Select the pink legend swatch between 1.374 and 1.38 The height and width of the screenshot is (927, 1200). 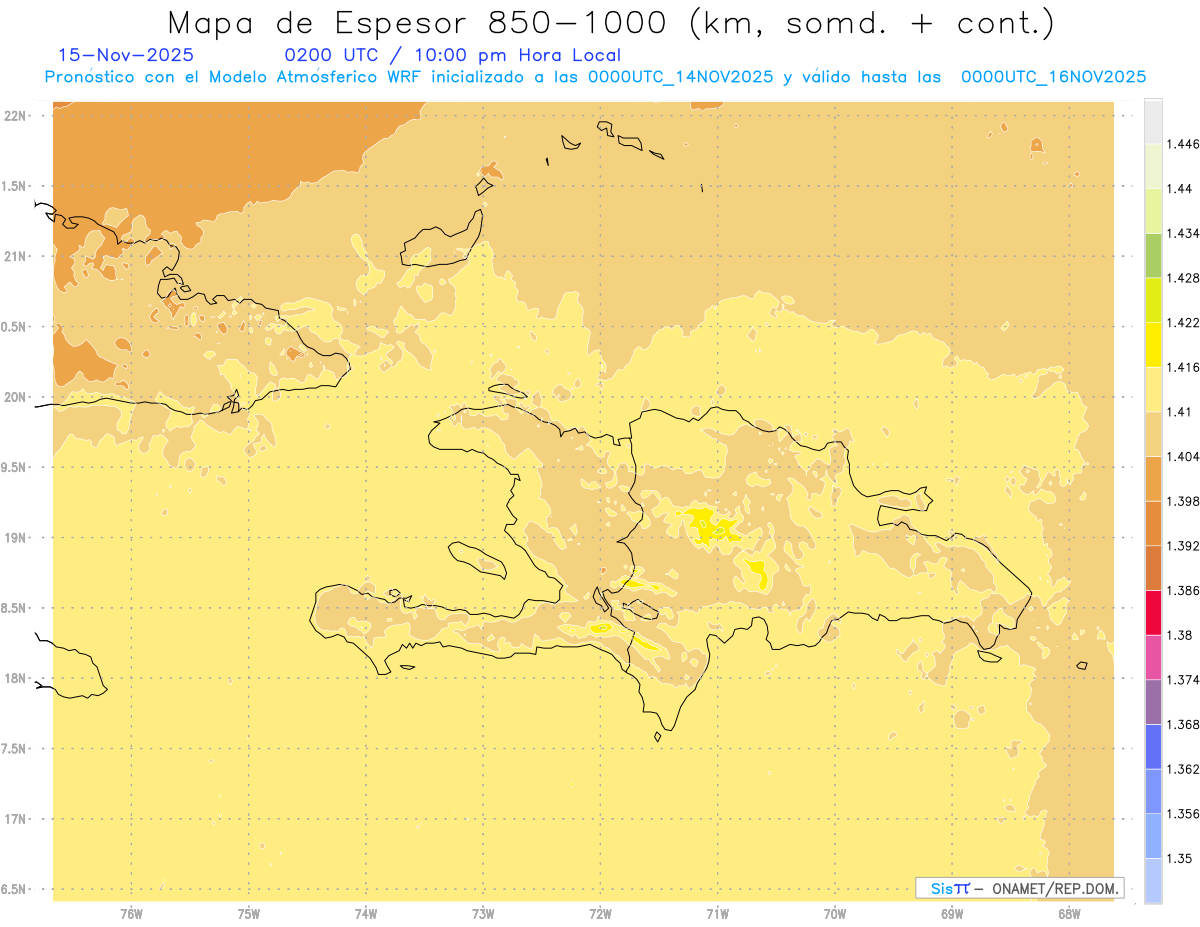(x=1153, y=657)
